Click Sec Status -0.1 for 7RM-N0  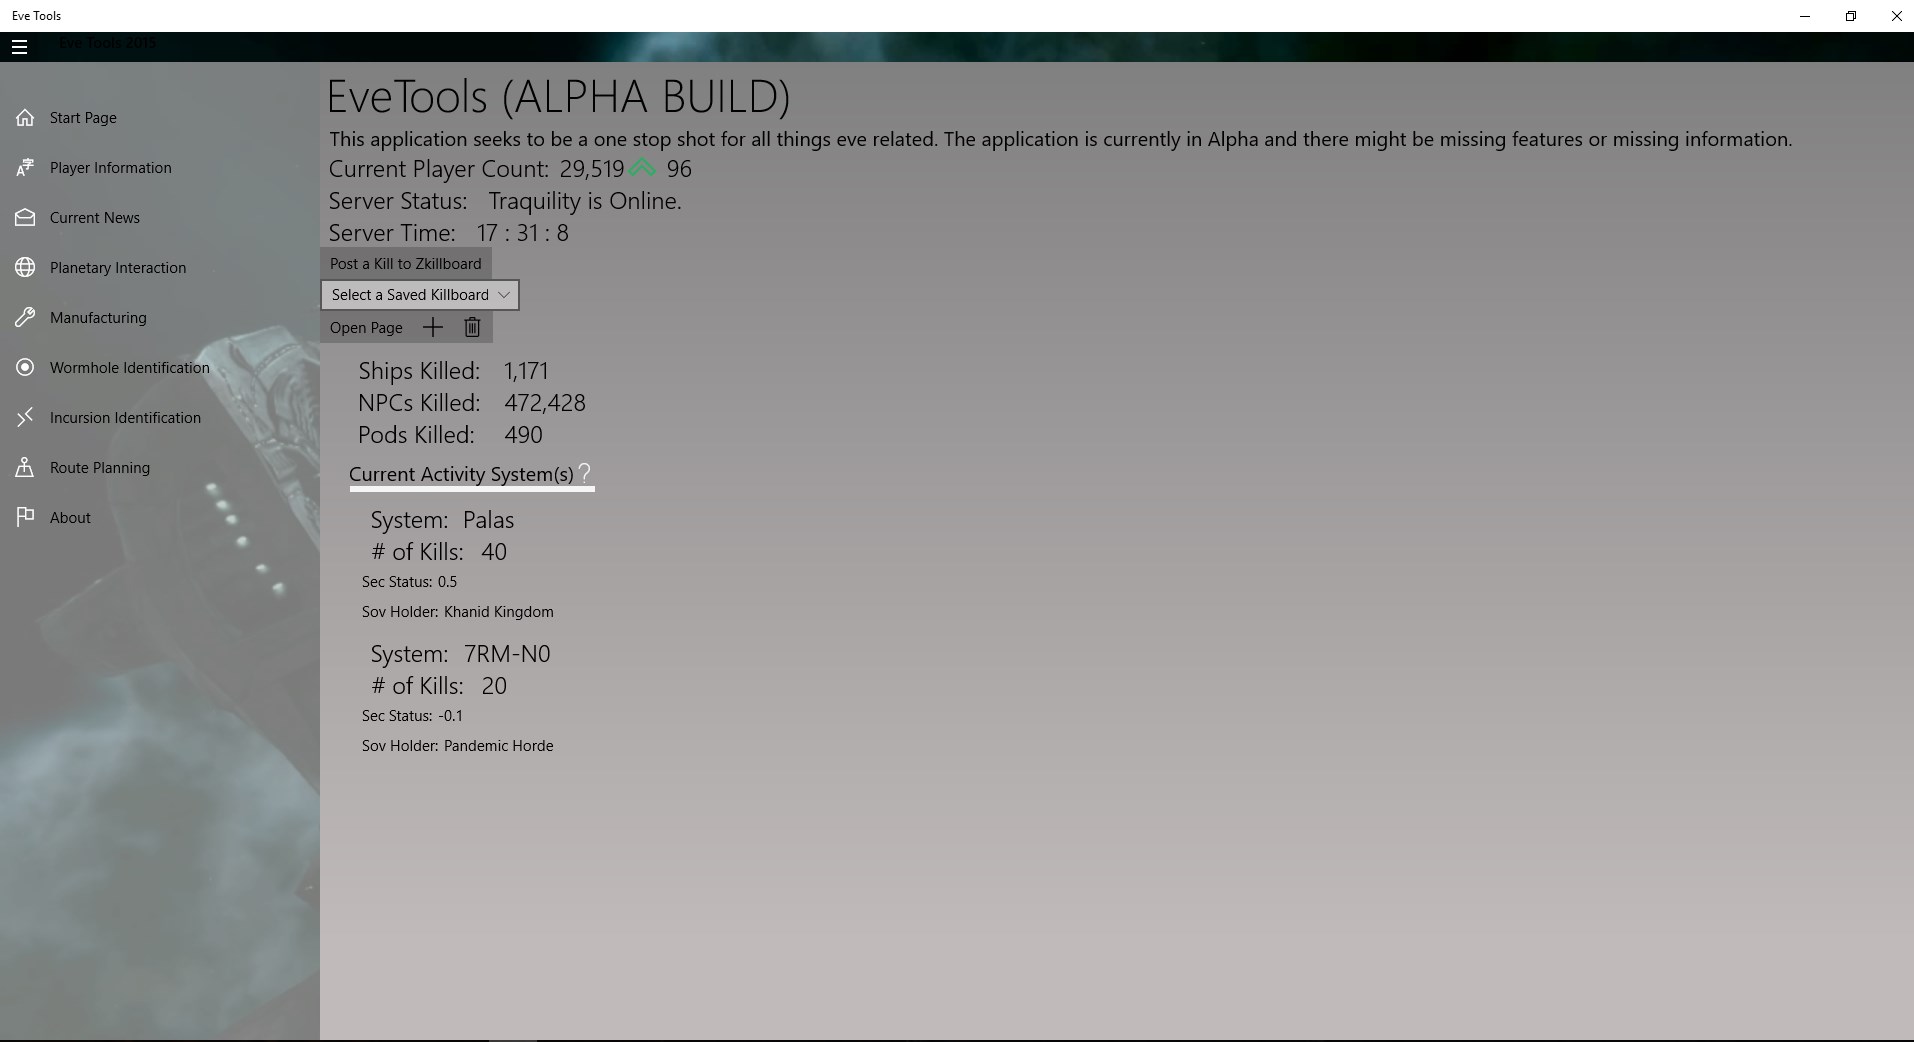pos(450,716)
